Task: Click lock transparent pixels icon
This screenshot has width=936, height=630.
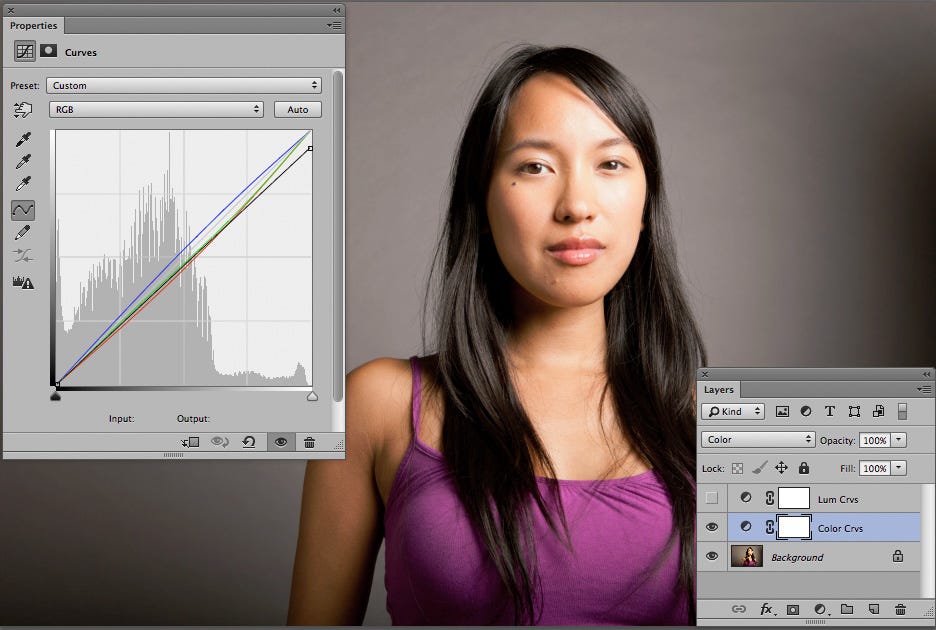Action: 737,468
